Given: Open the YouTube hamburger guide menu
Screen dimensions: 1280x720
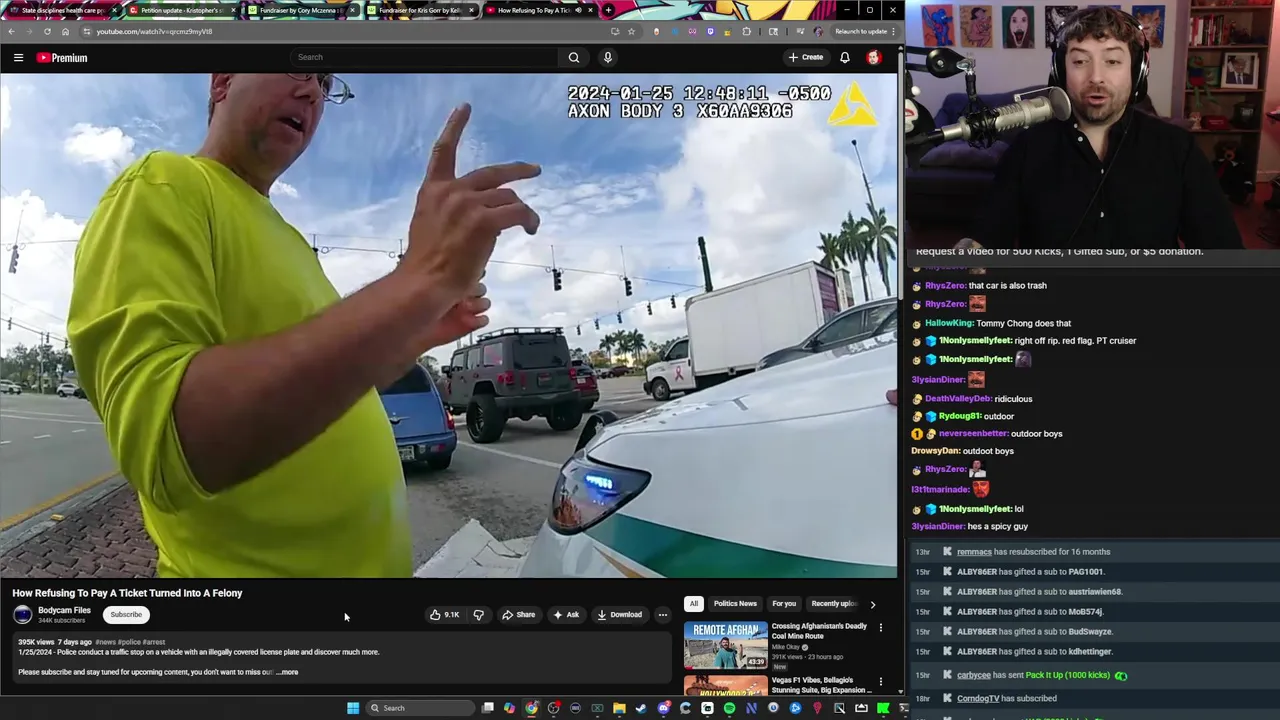Looking at the screenshot, I should pos(18,58).
